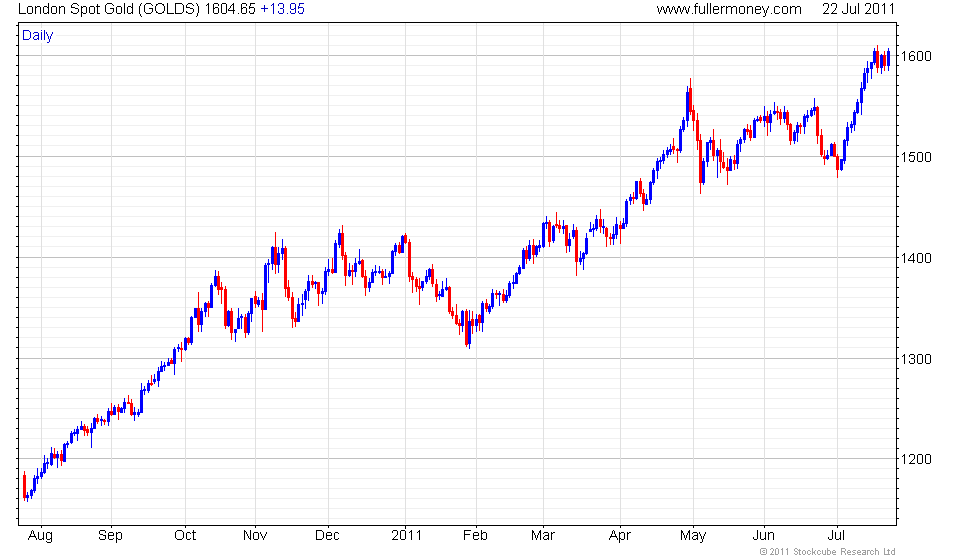Click the Aug month axis label
This screenshot has height=560, width=980.
(x=41, y=536)
